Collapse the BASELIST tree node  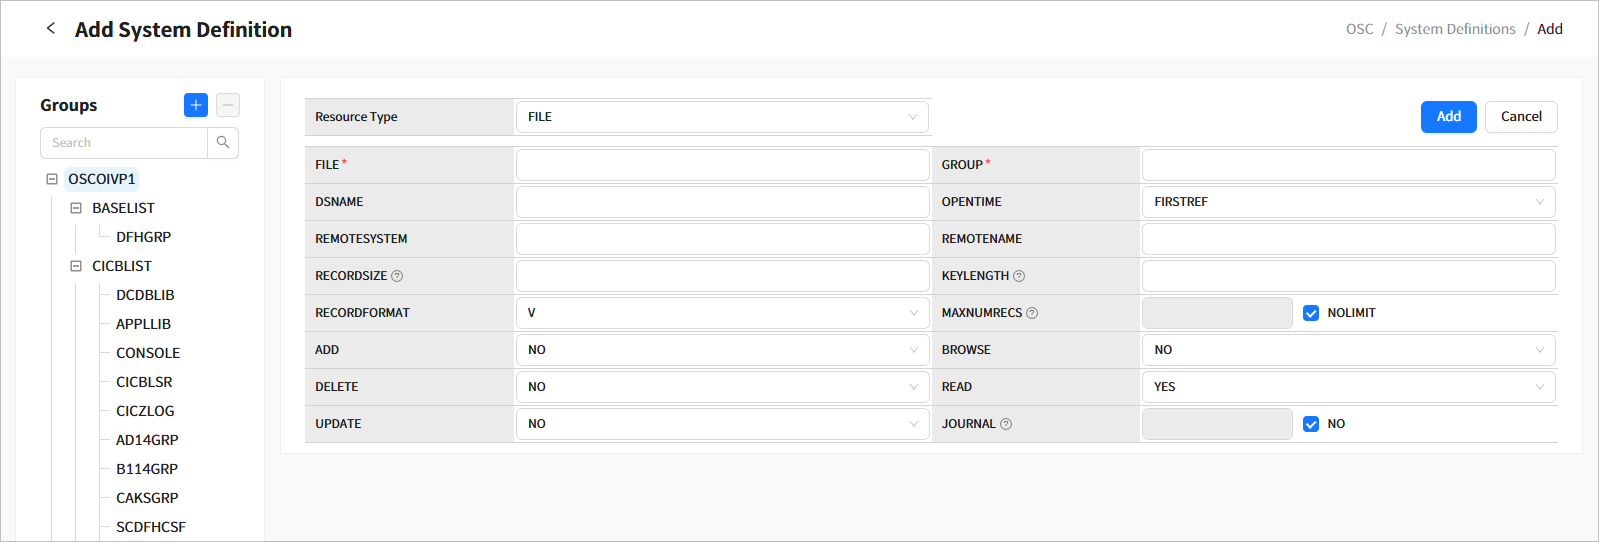76,208
